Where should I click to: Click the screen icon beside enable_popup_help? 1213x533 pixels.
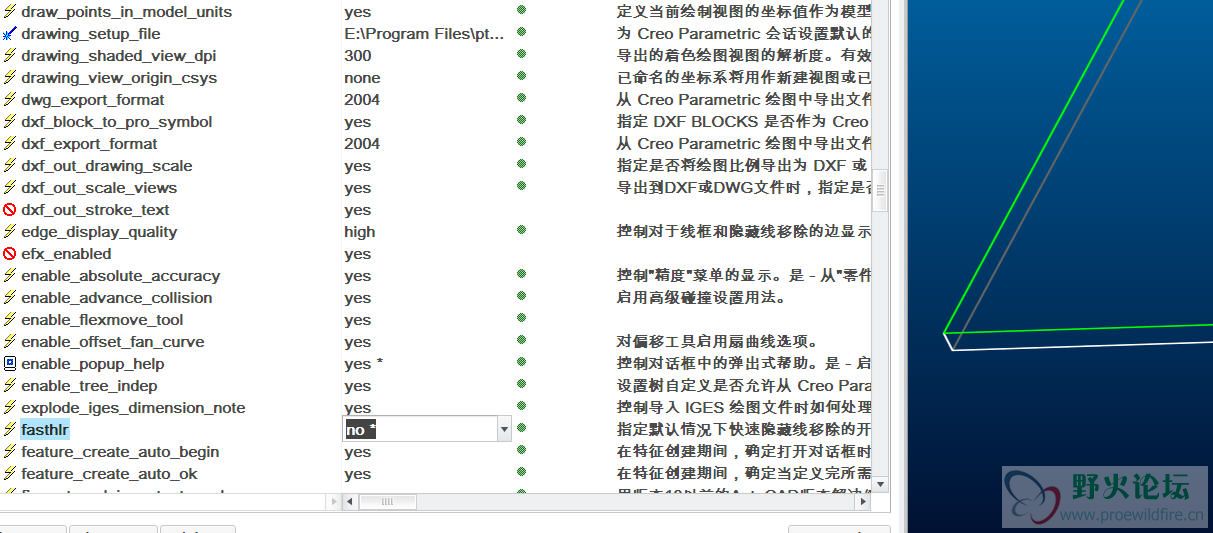point(10,364)
